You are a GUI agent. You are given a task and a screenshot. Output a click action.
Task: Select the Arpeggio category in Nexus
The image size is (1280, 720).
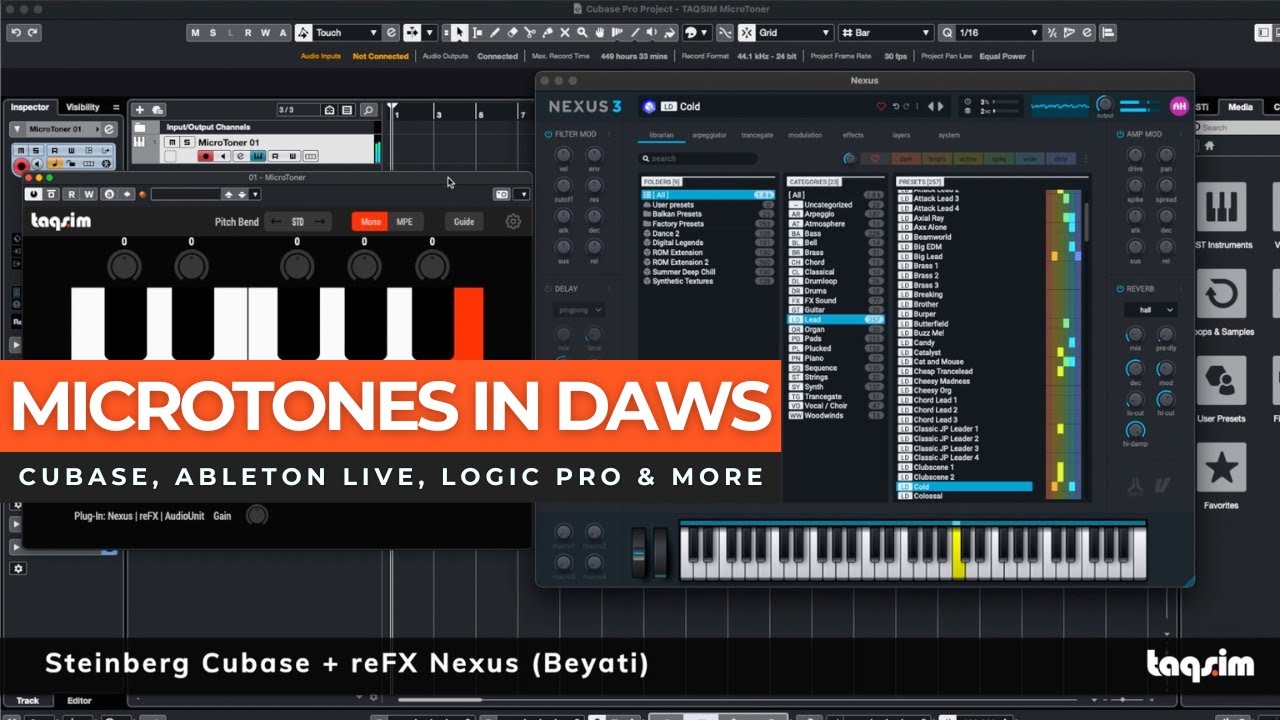coord(835,214)
